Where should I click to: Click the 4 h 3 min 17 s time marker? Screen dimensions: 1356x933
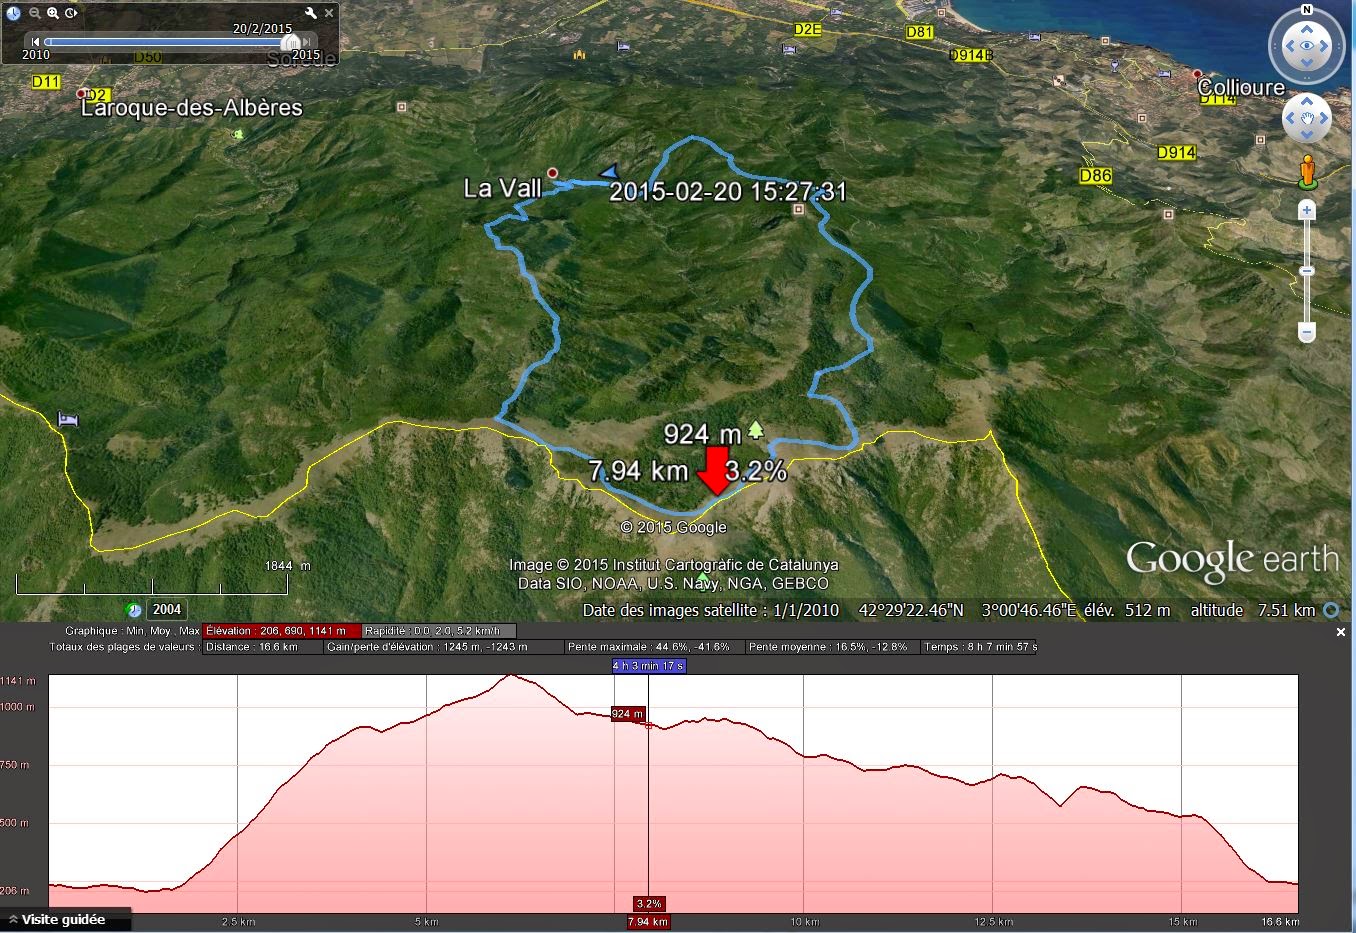click(649, 666)
